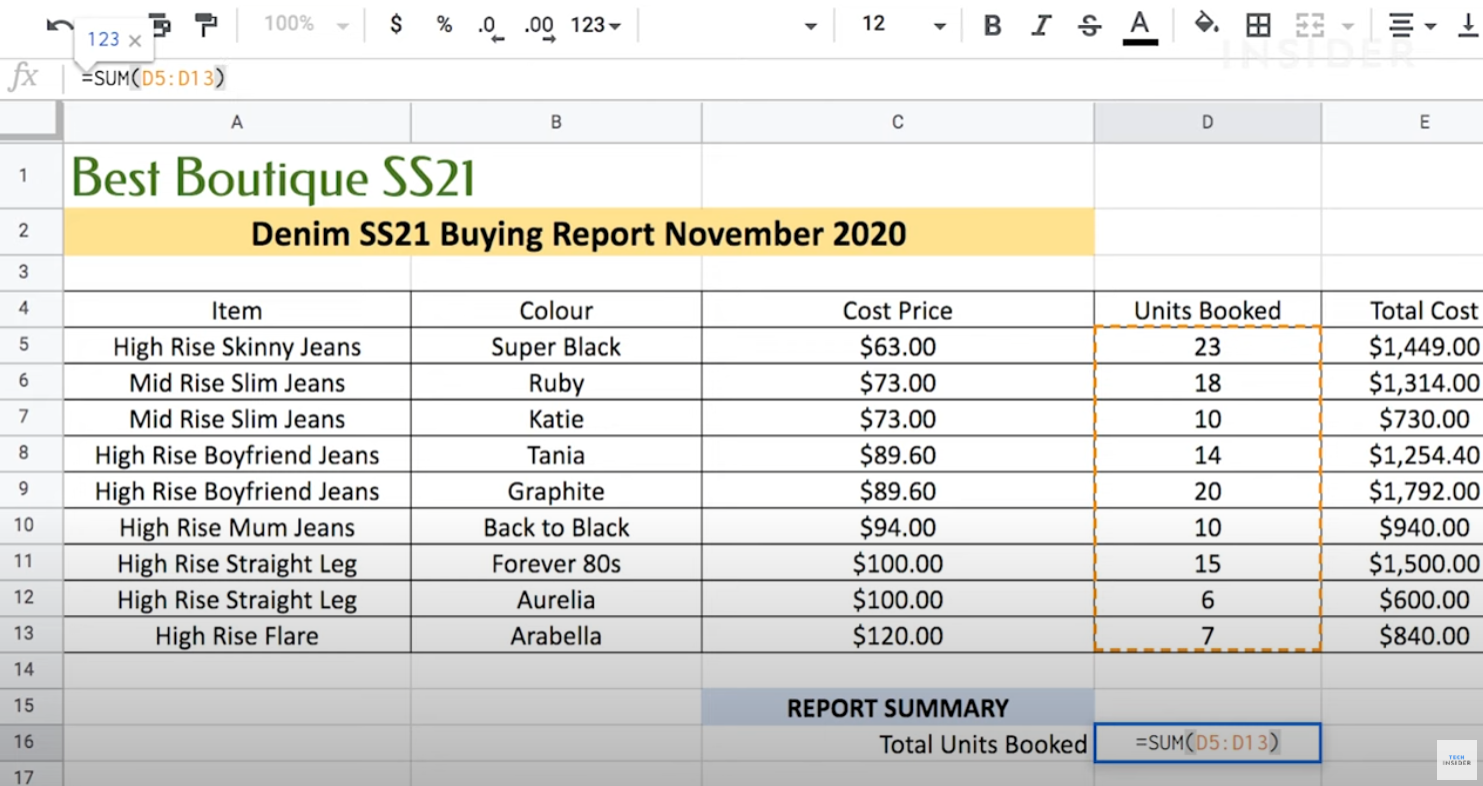Viewport: 1483px width, 786px height.
Task: Click the fx formula icon
Action: coord(23,78)
